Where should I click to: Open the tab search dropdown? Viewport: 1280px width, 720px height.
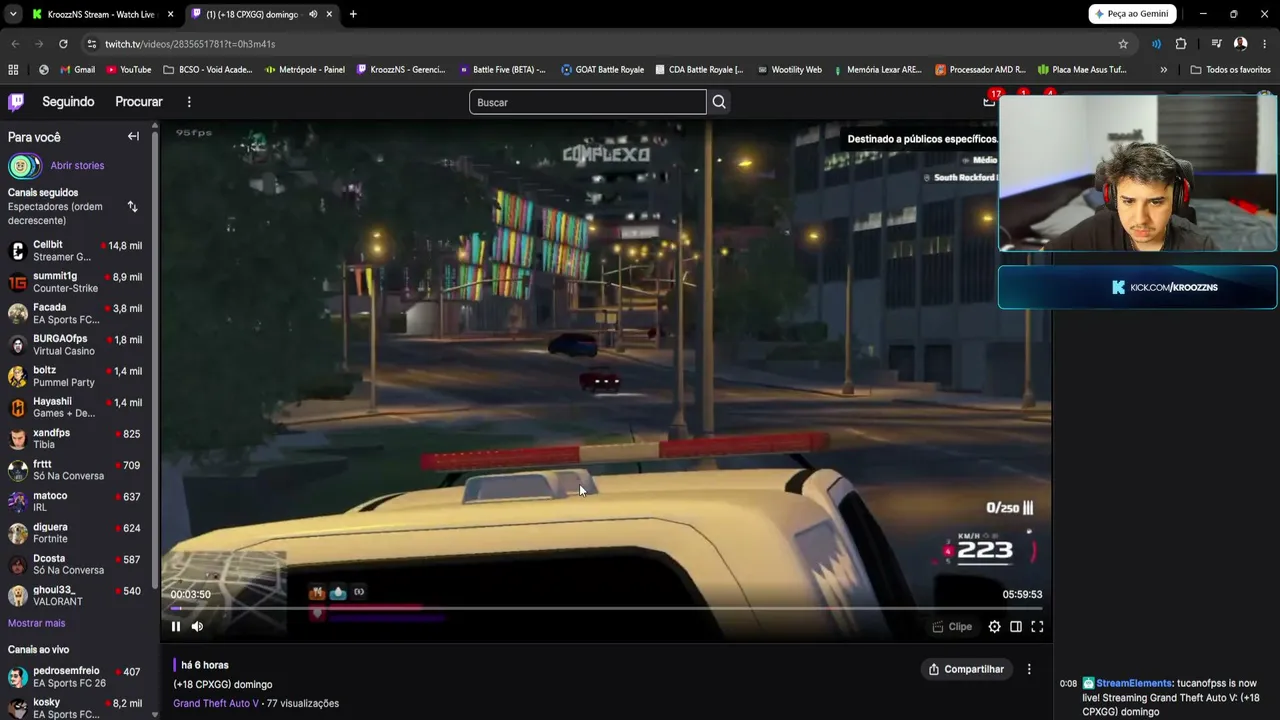click(13, 14)
